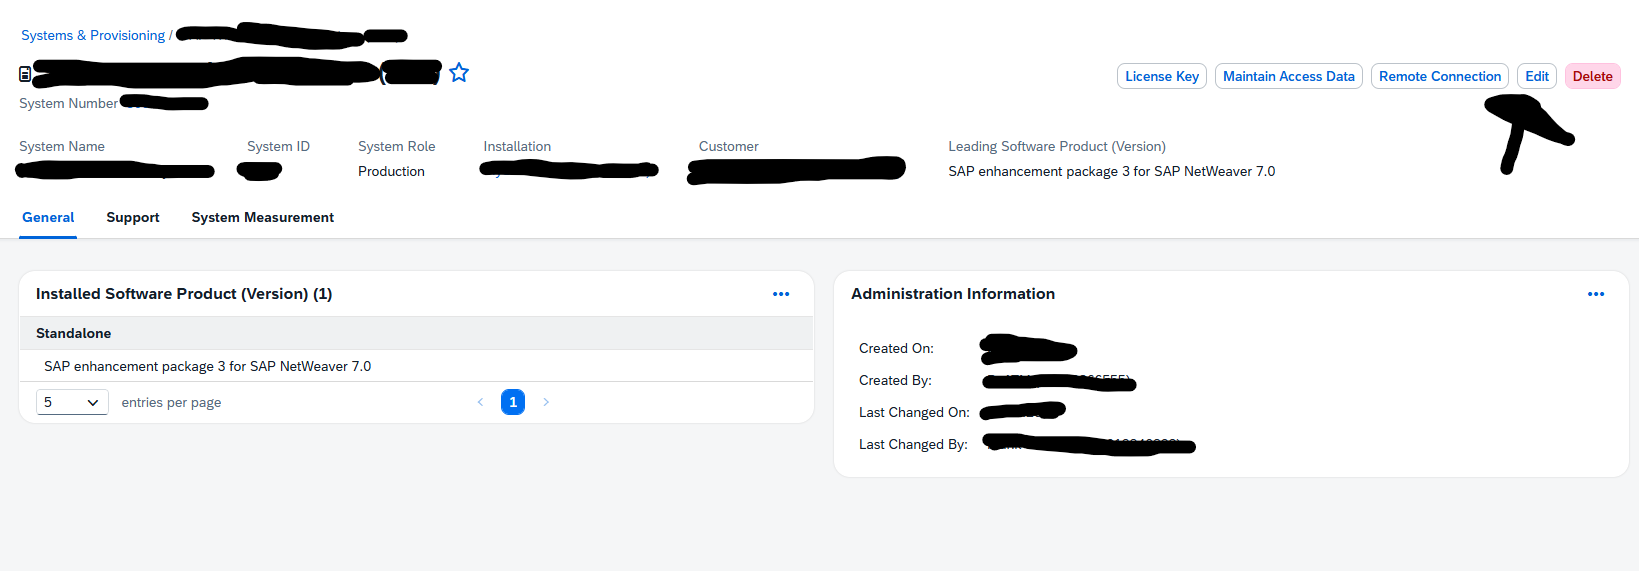Select SAP enhancement package 3 table row
The width and height of the screenshot is (1639, 571).
(416, 366)
